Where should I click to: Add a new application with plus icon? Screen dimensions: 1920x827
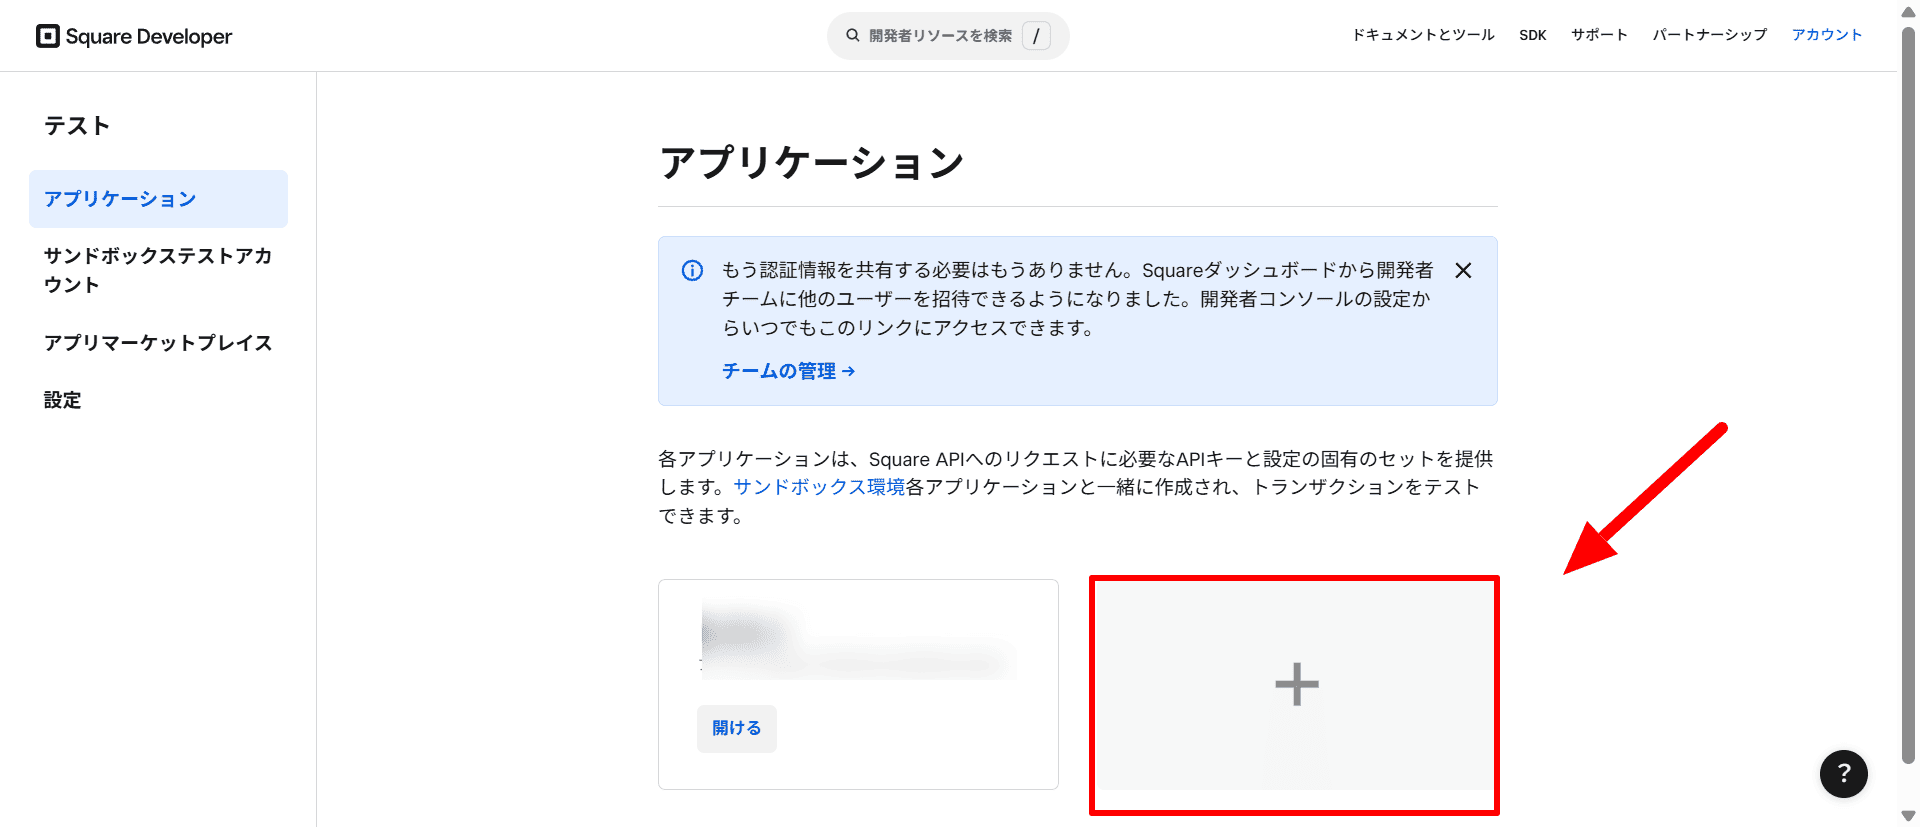[x=1296, y=685]
